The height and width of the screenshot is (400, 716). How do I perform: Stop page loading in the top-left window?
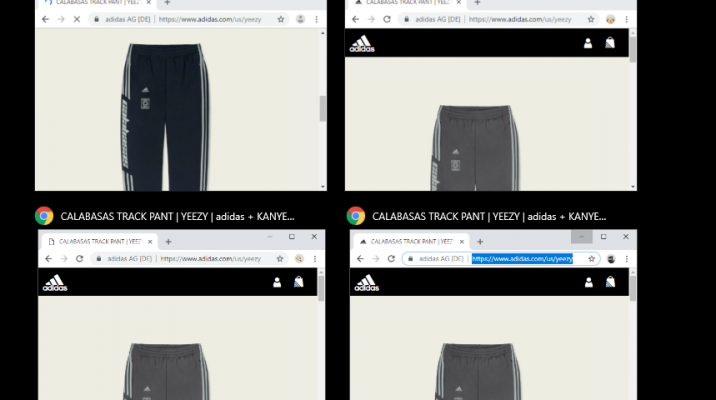coord(77,19)
